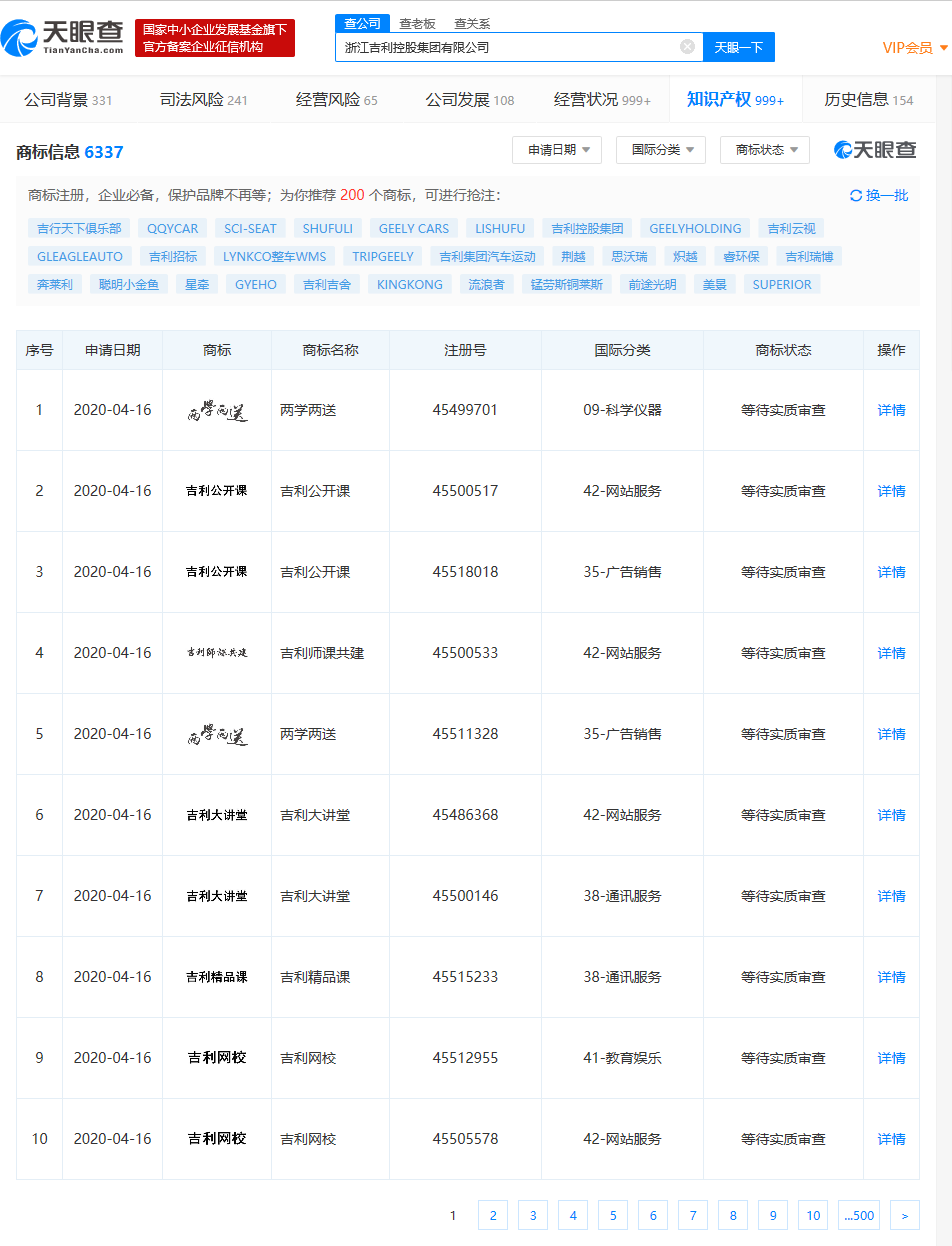Open the 商标状态 filter dropdown
952x1246 pixels.
tap(764, 148)
